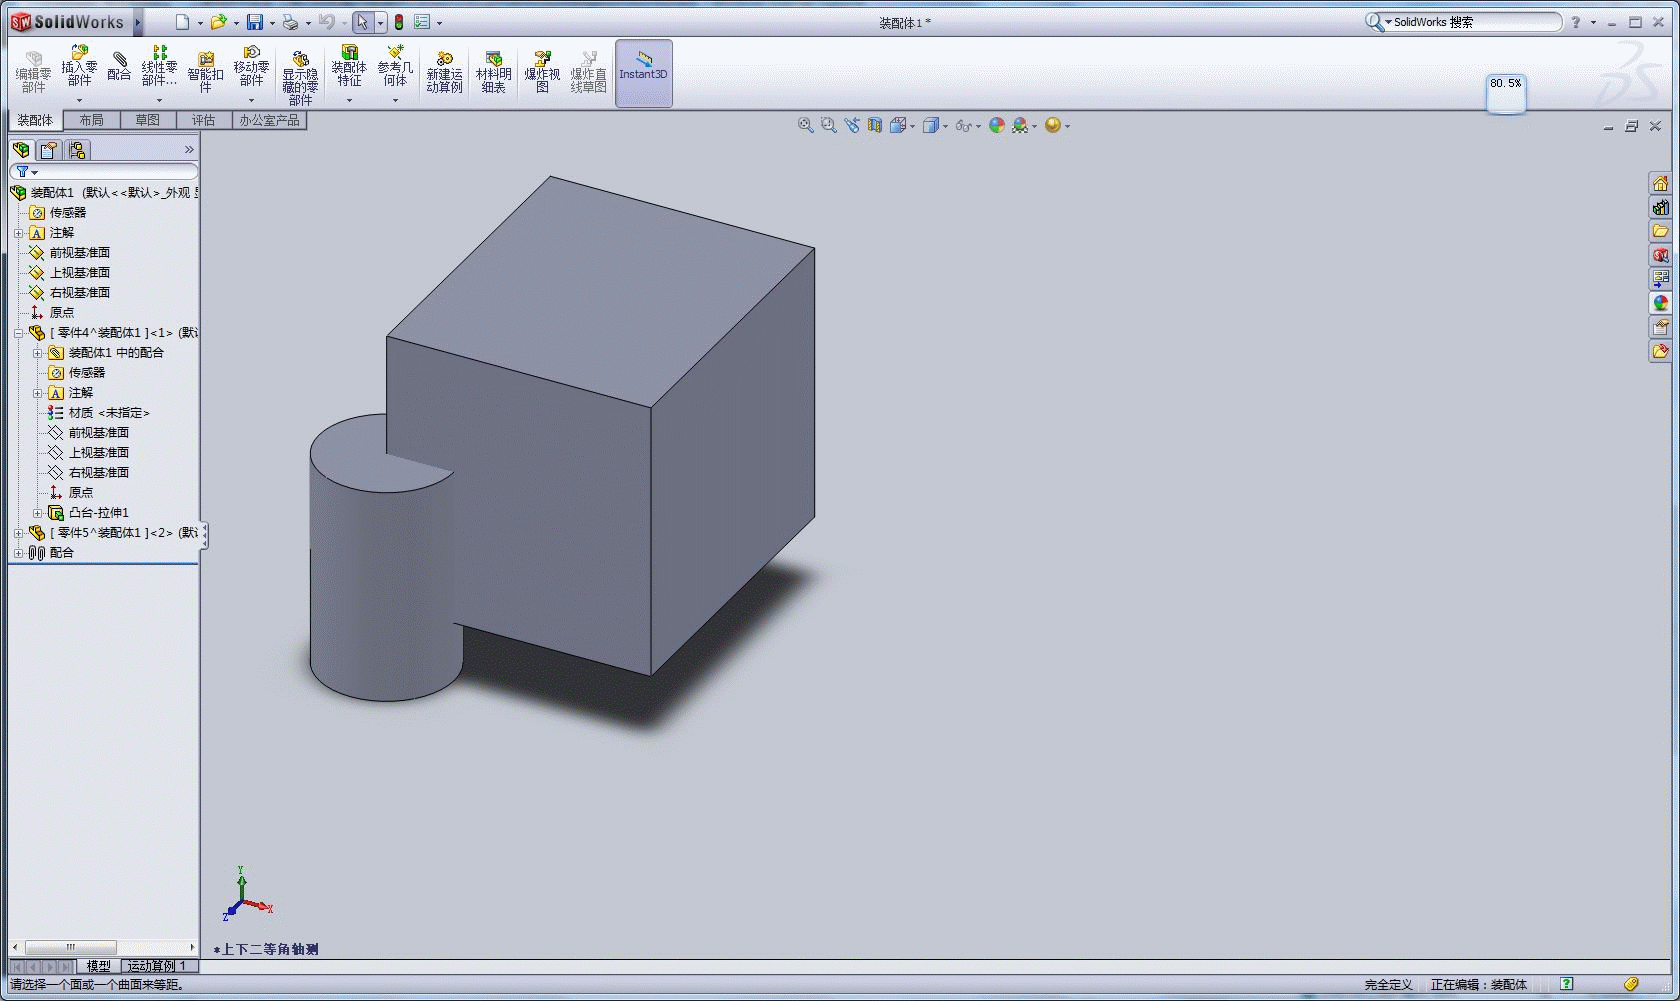Start a 新建运动算例
The image size is (1680, 1001).
[444, 72]
